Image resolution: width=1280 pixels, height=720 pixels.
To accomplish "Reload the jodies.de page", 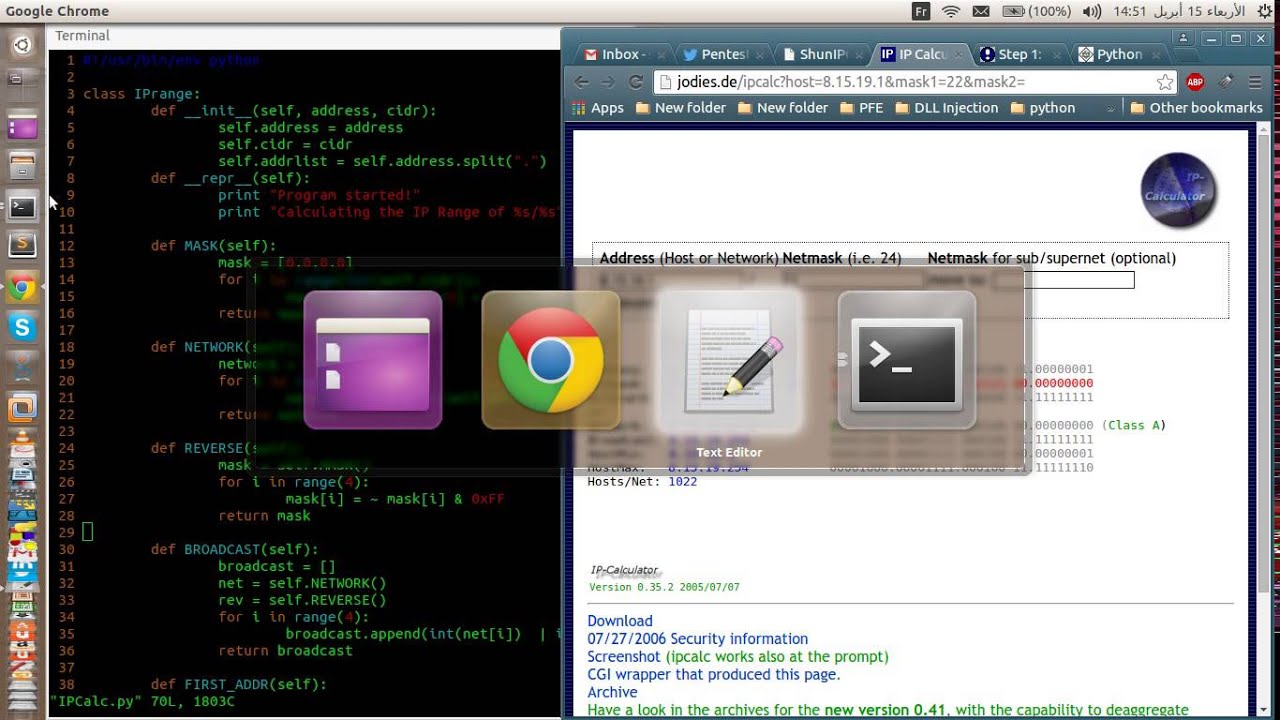I will click(636, 82).
